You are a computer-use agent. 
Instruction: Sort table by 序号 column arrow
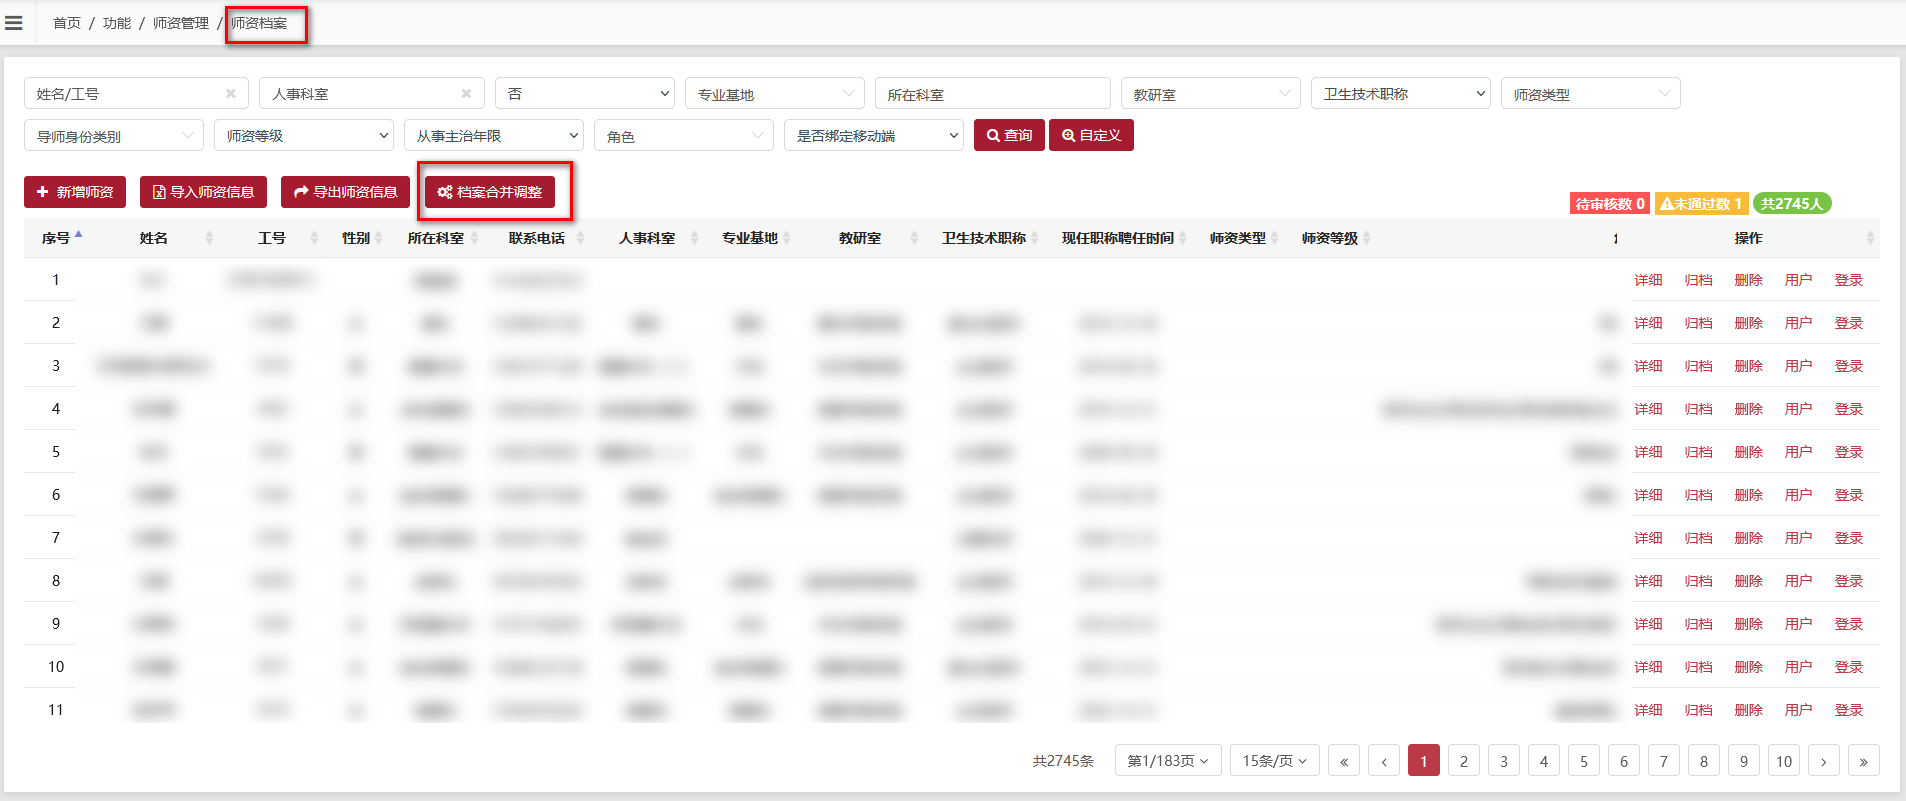point(79,235)
